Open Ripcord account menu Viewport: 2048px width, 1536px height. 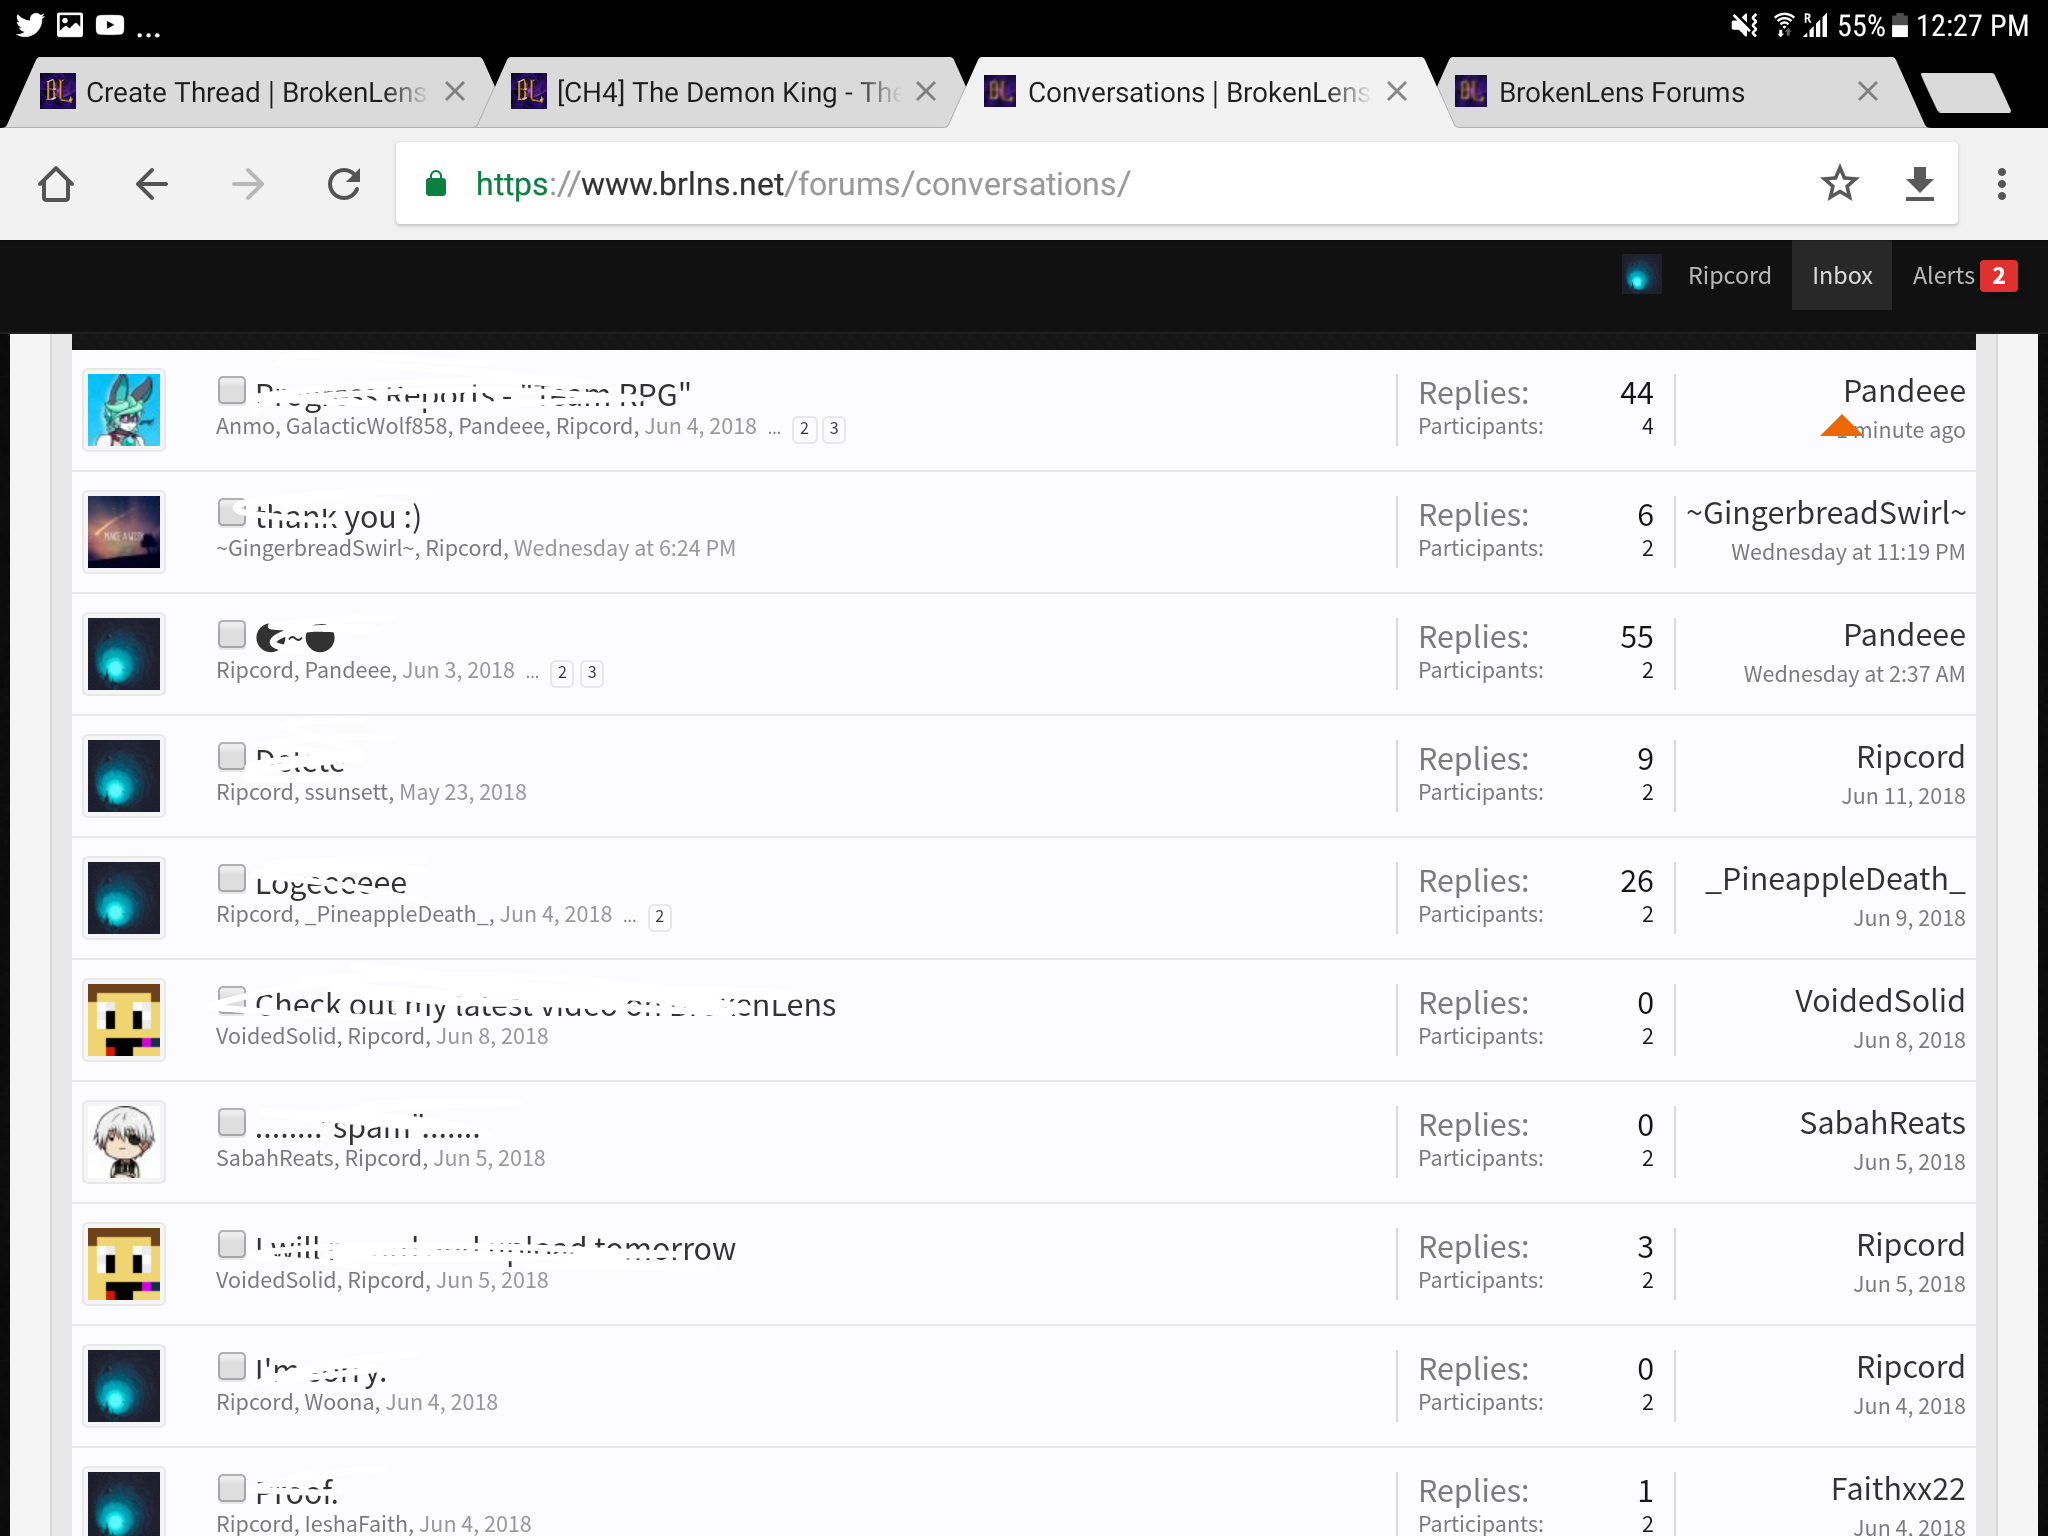click(1729, 276)
